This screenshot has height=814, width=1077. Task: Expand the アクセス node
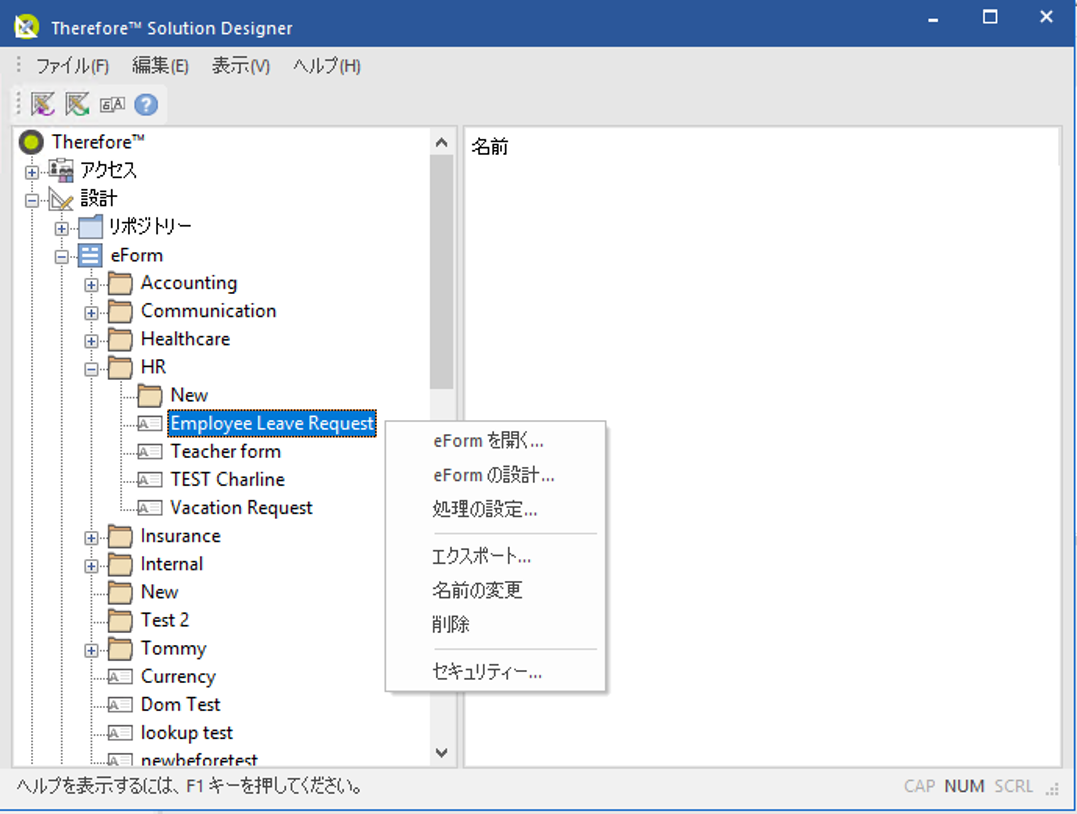(x=32, y=172)
